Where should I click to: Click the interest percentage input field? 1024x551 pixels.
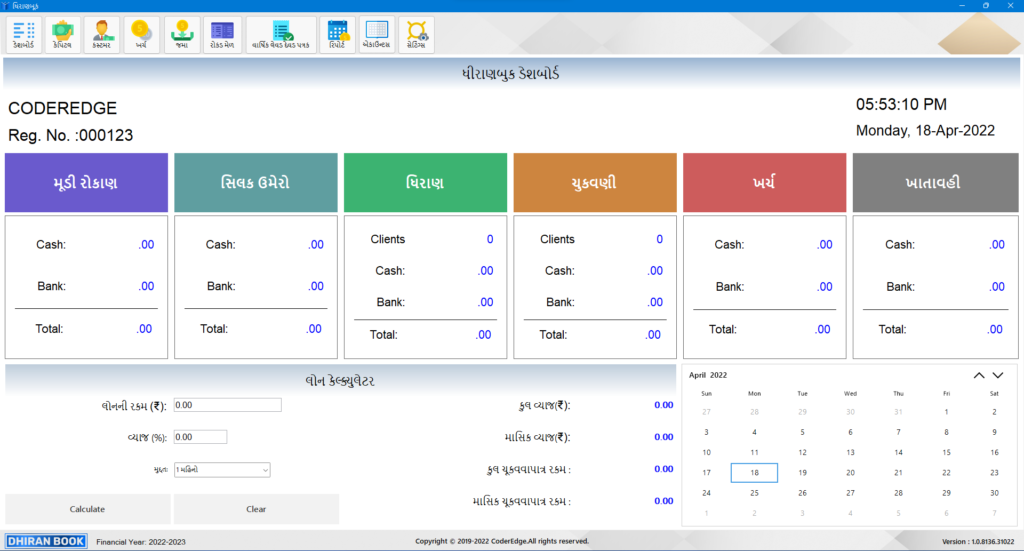coord(200,437)
